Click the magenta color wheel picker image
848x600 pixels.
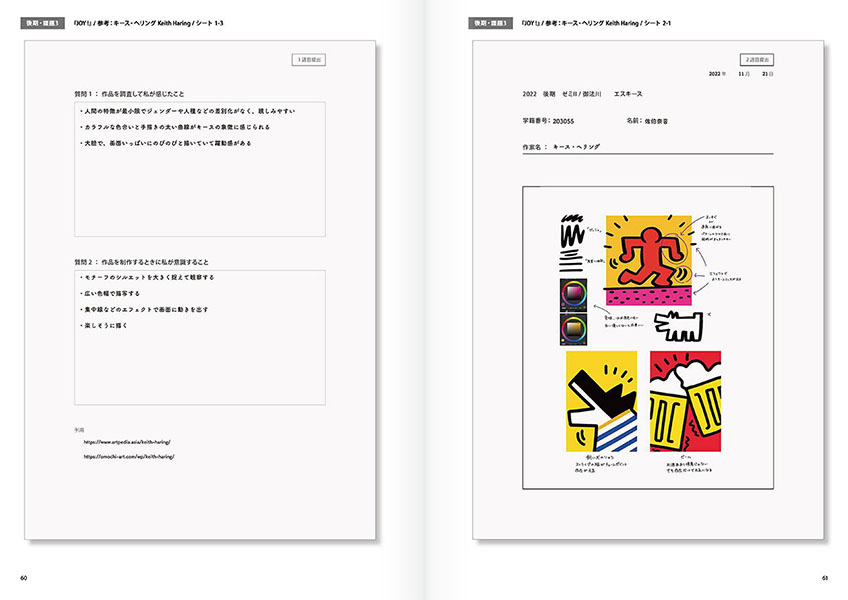573,295
